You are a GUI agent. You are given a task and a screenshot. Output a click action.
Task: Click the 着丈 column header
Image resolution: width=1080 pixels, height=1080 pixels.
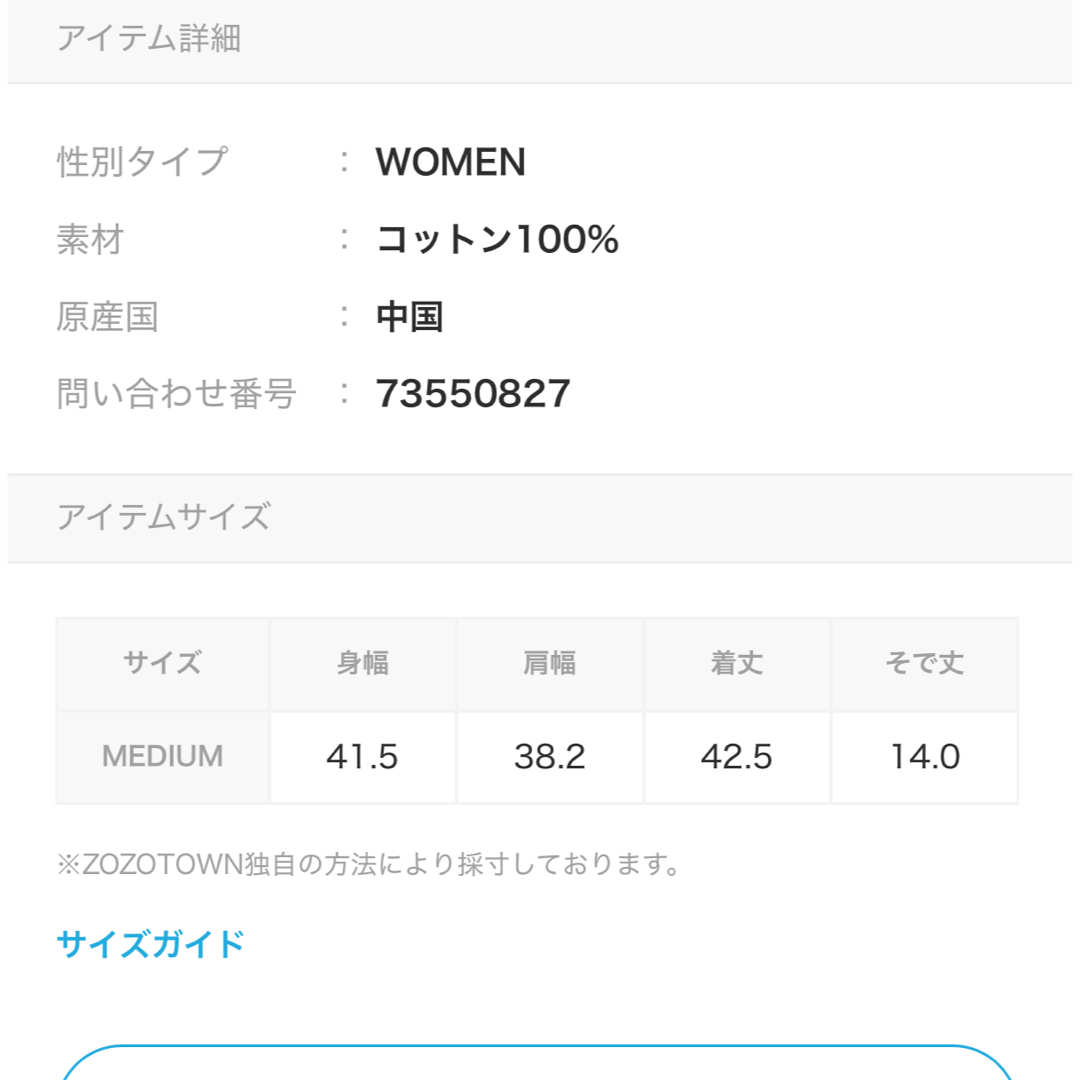click(737, 663)
